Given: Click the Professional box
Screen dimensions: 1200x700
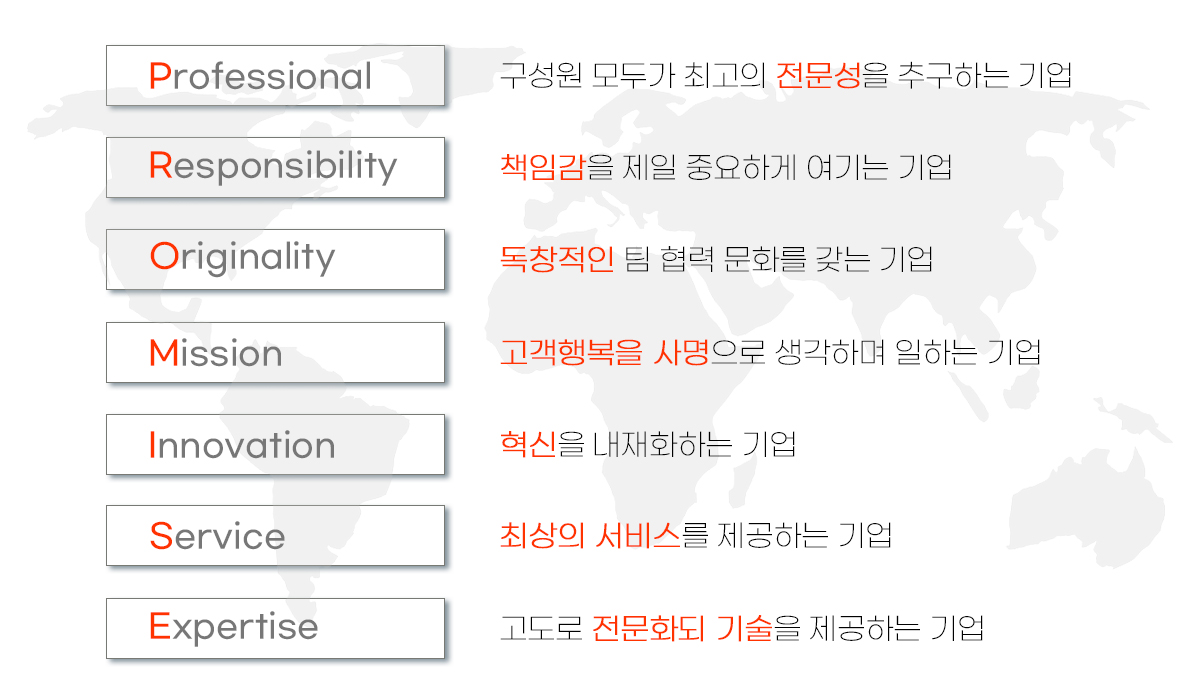Looking at the screenshot, I should click(275, 75).
